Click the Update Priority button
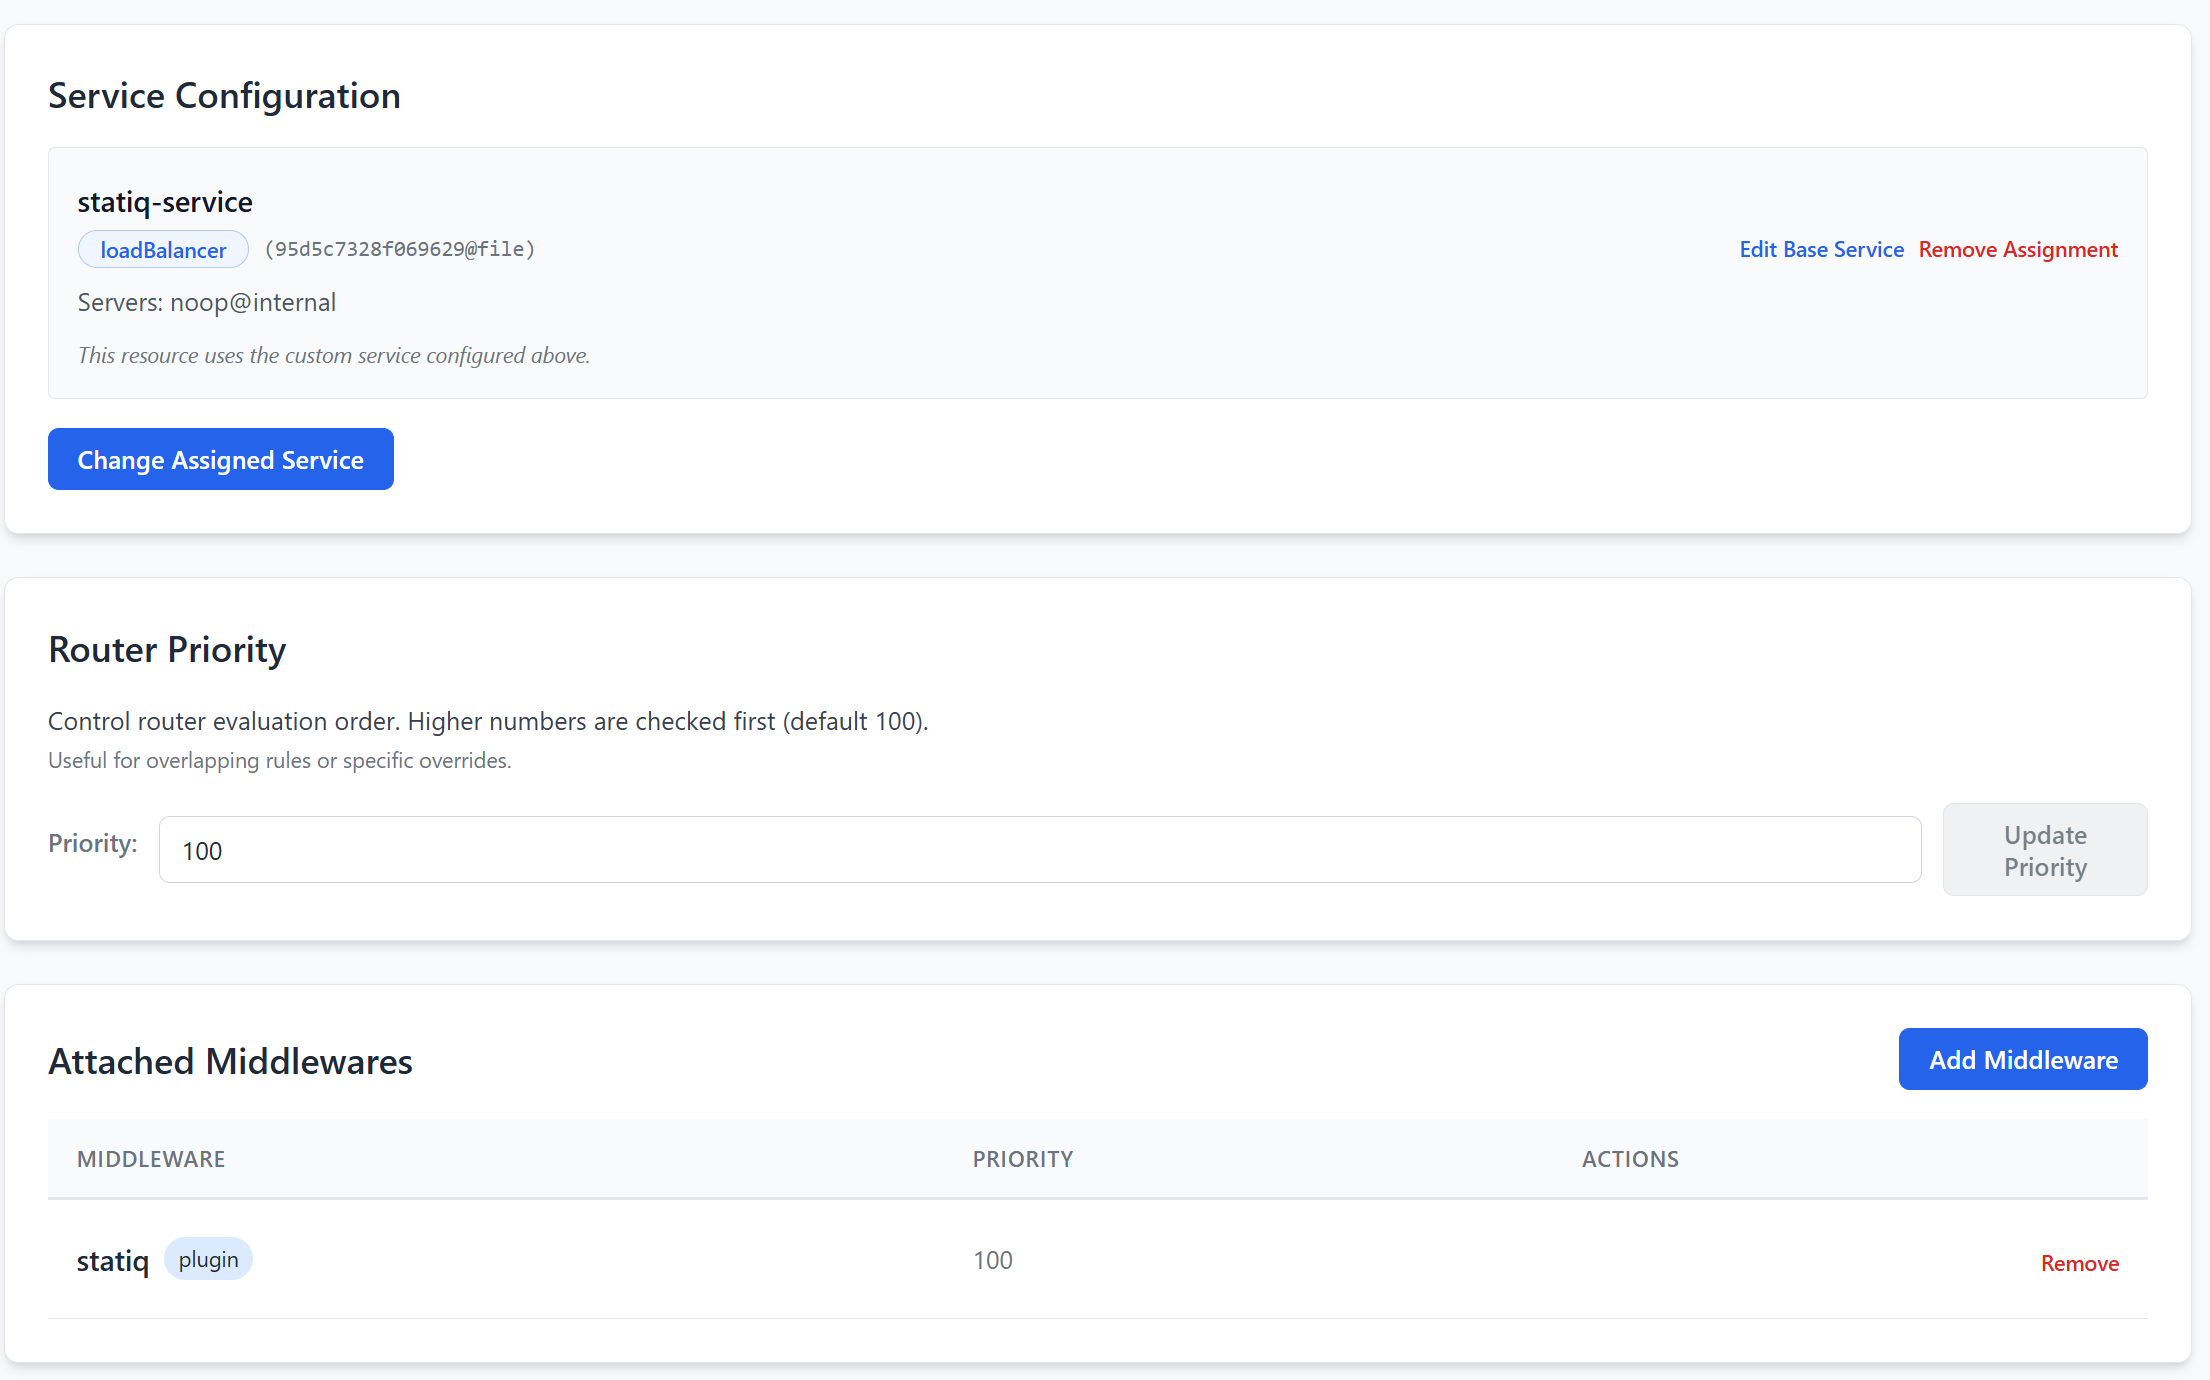The height and width of the screenshot is (1380, 2210). [2045, 850]
